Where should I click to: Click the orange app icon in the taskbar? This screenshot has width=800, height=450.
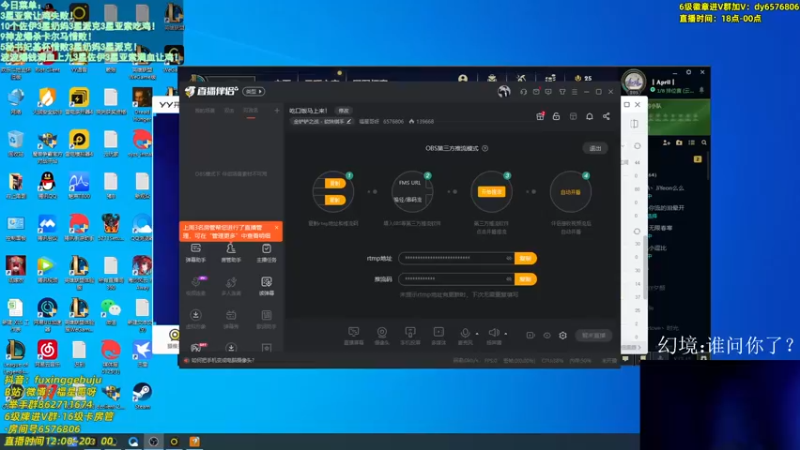[194, 441]
